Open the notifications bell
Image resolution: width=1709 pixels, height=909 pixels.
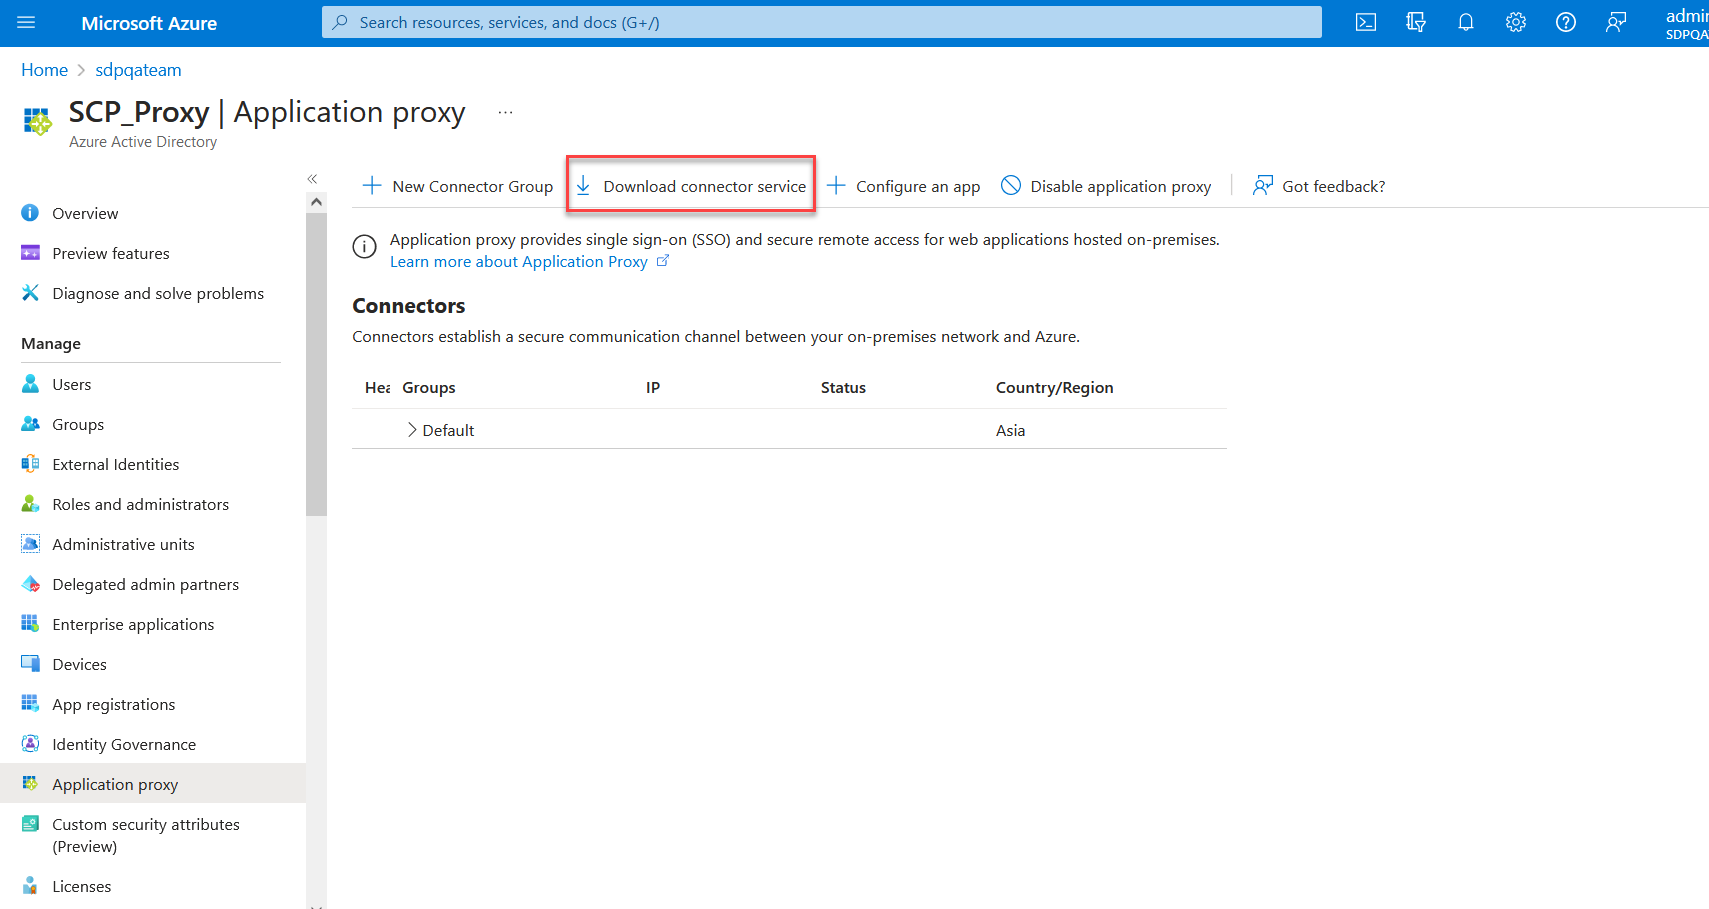pos(1466,23)
